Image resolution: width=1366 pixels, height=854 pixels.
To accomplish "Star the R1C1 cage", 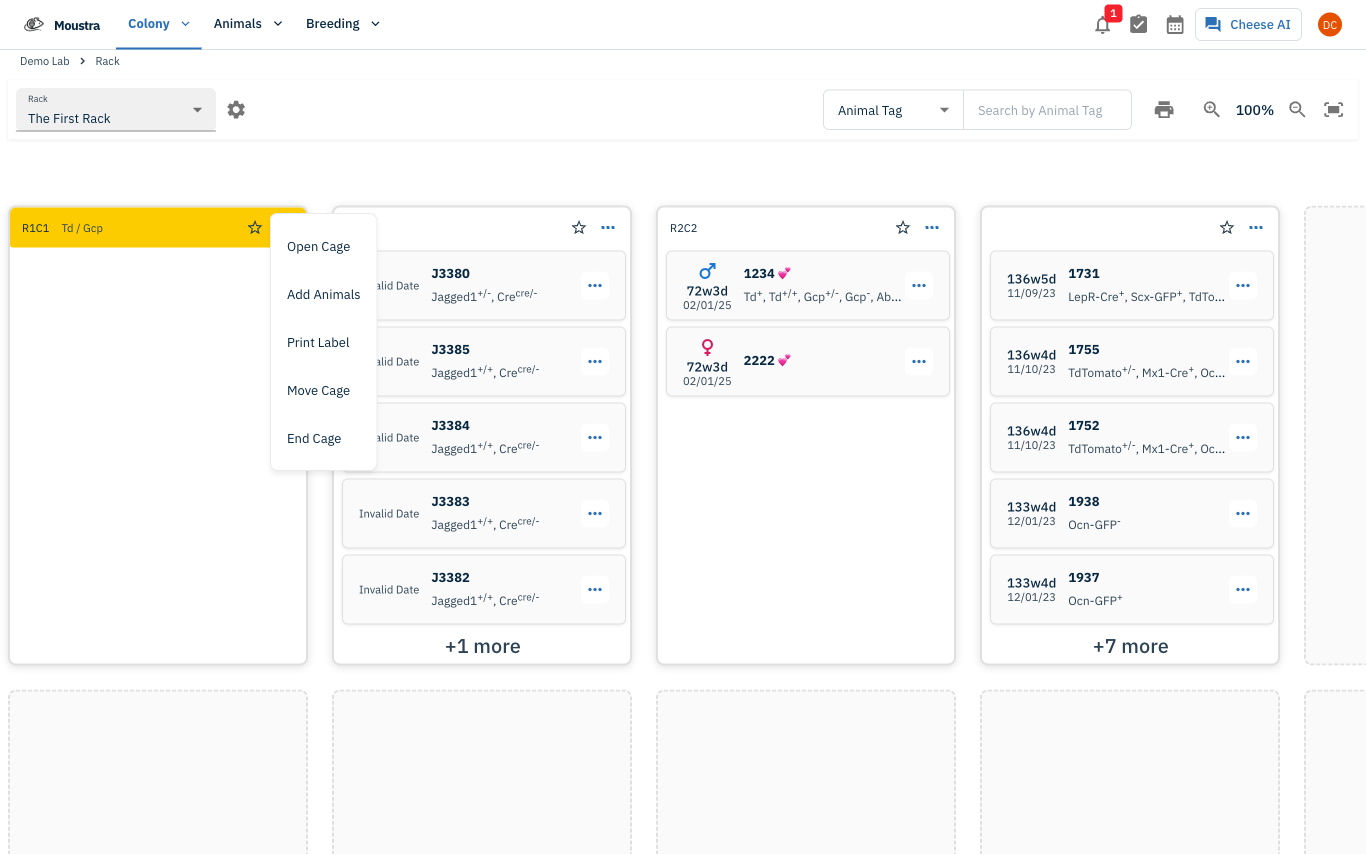I will (255, 228).
